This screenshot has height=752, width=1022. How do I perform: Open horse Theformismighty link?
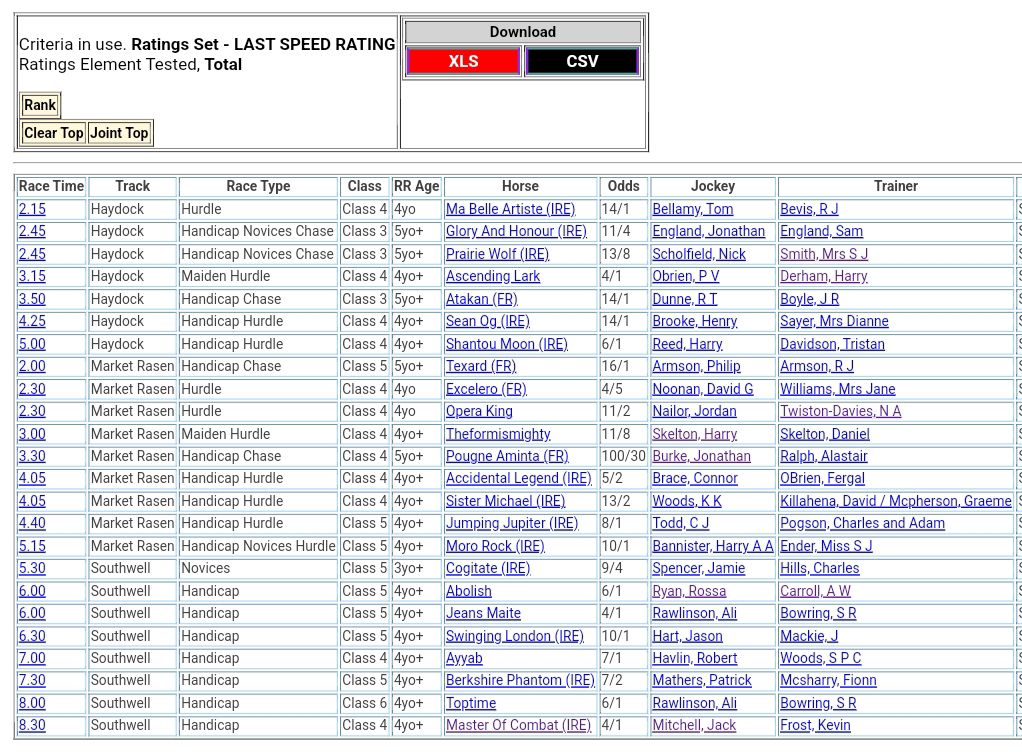(x=498, y=434)
